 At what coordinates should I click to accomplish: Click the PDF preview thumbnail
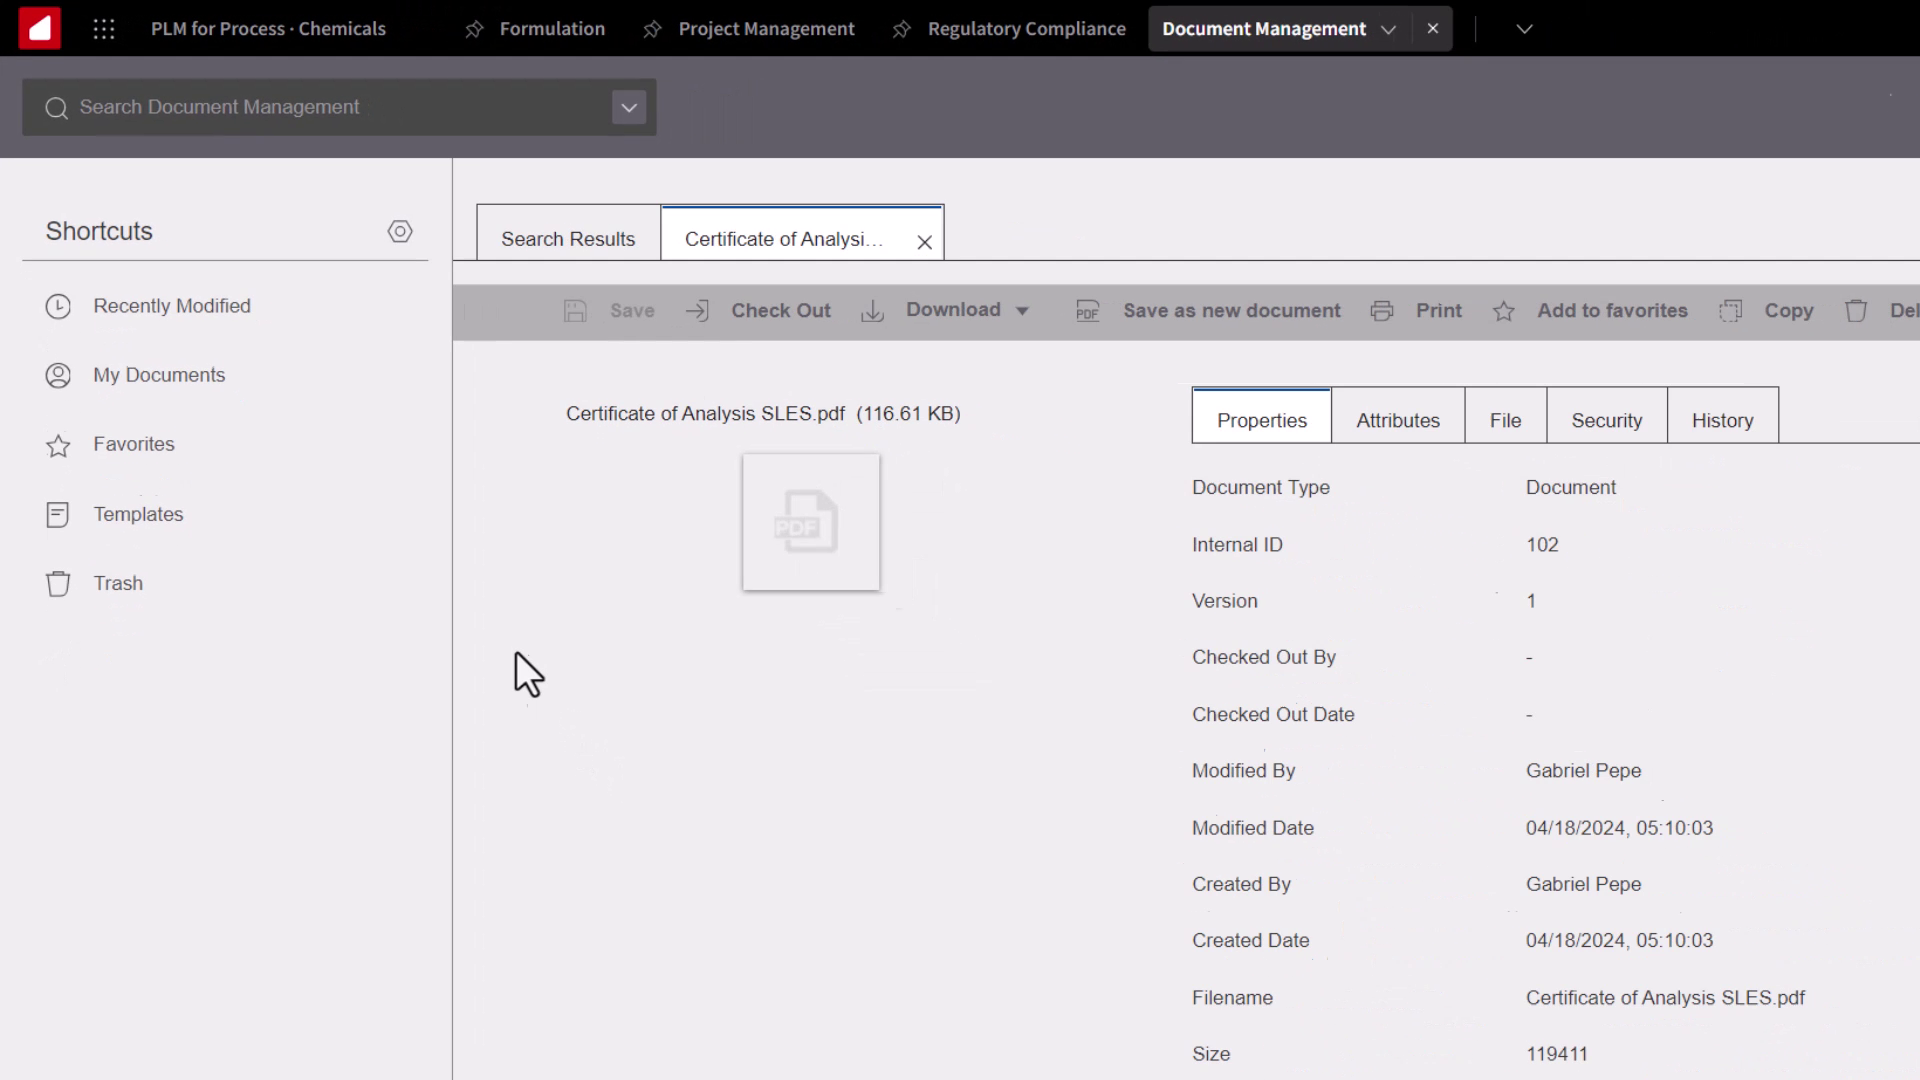coord(810,521)
